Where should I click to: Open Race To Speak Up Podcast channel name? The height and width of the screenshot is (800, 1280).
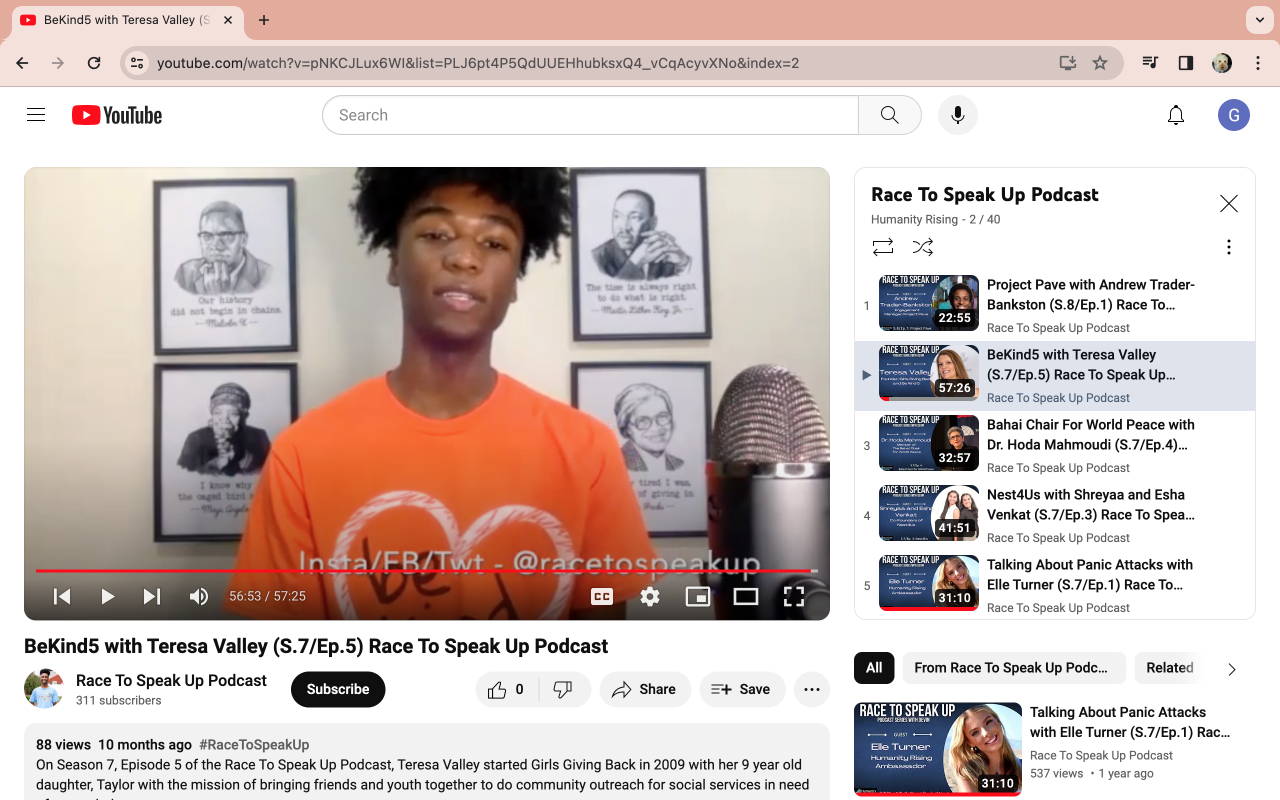pos(171,680)
